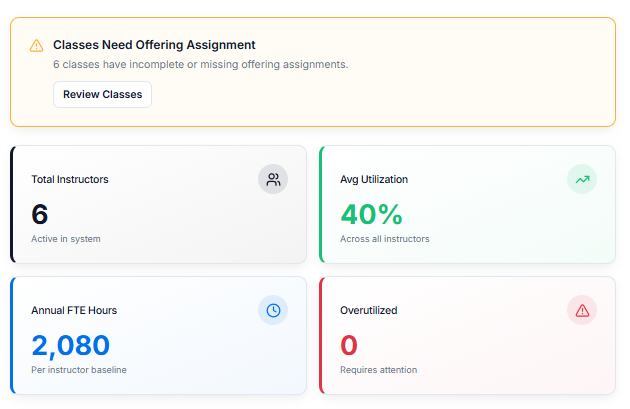Open the 'Avg Utilization' card title
Image resolution: width=630 pixels, height=409 pixels.
pos(374,179)
